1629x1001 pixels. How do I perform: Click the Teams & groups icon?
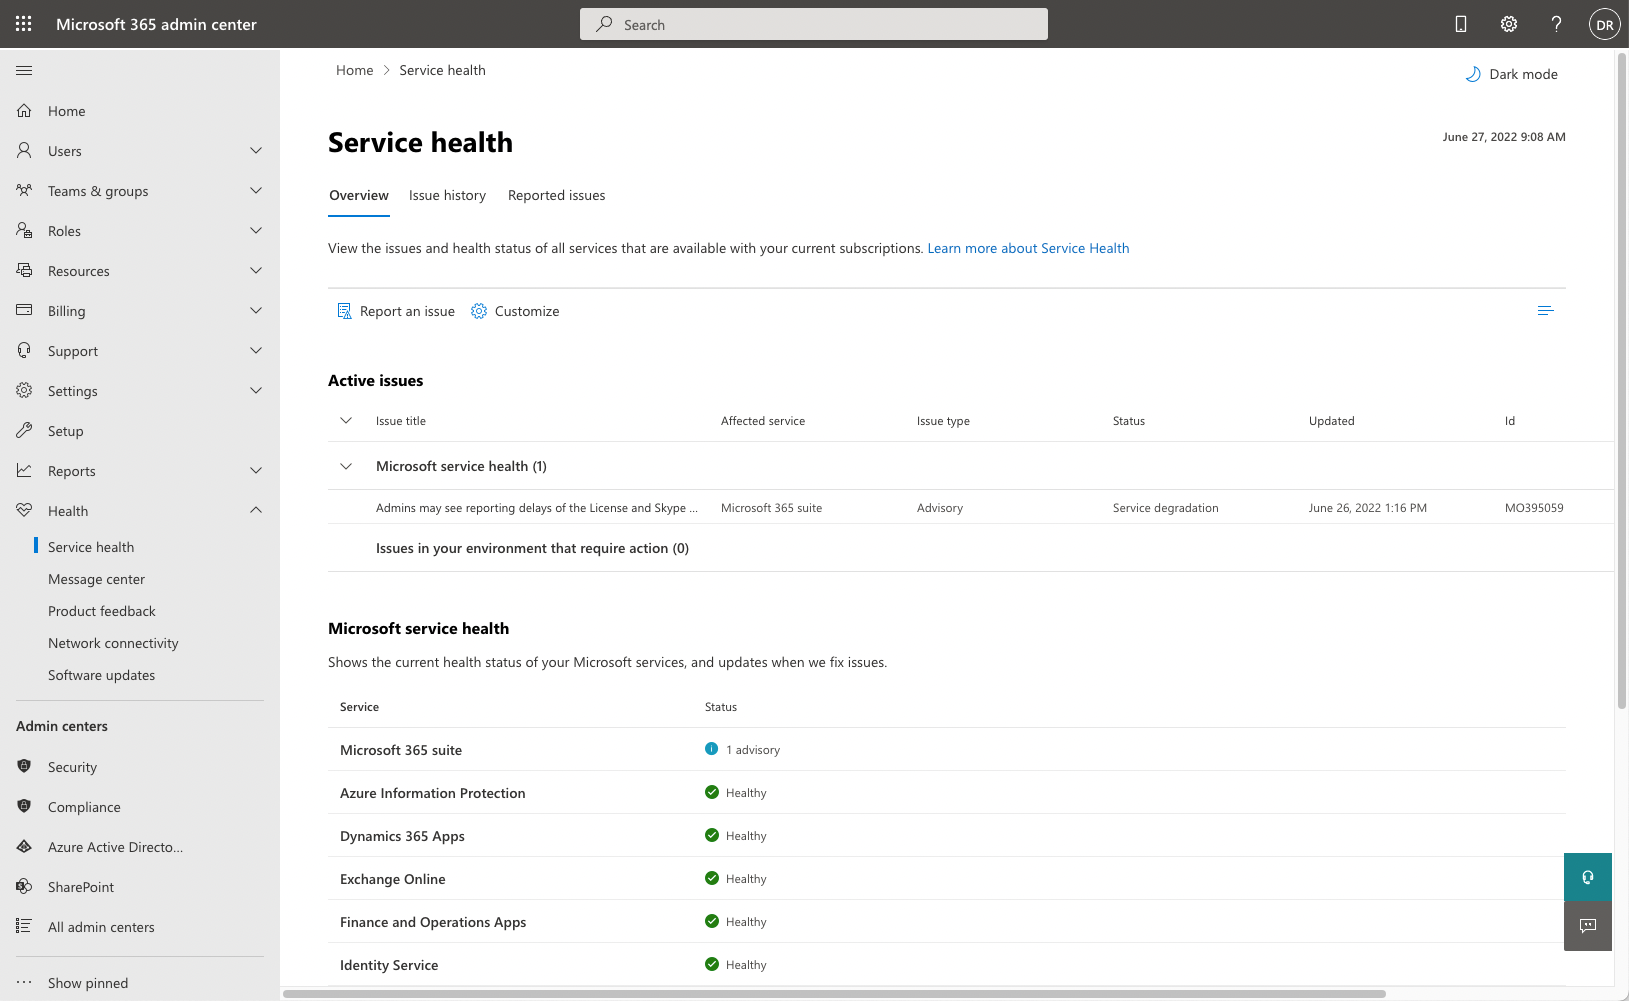pos(24,190)
